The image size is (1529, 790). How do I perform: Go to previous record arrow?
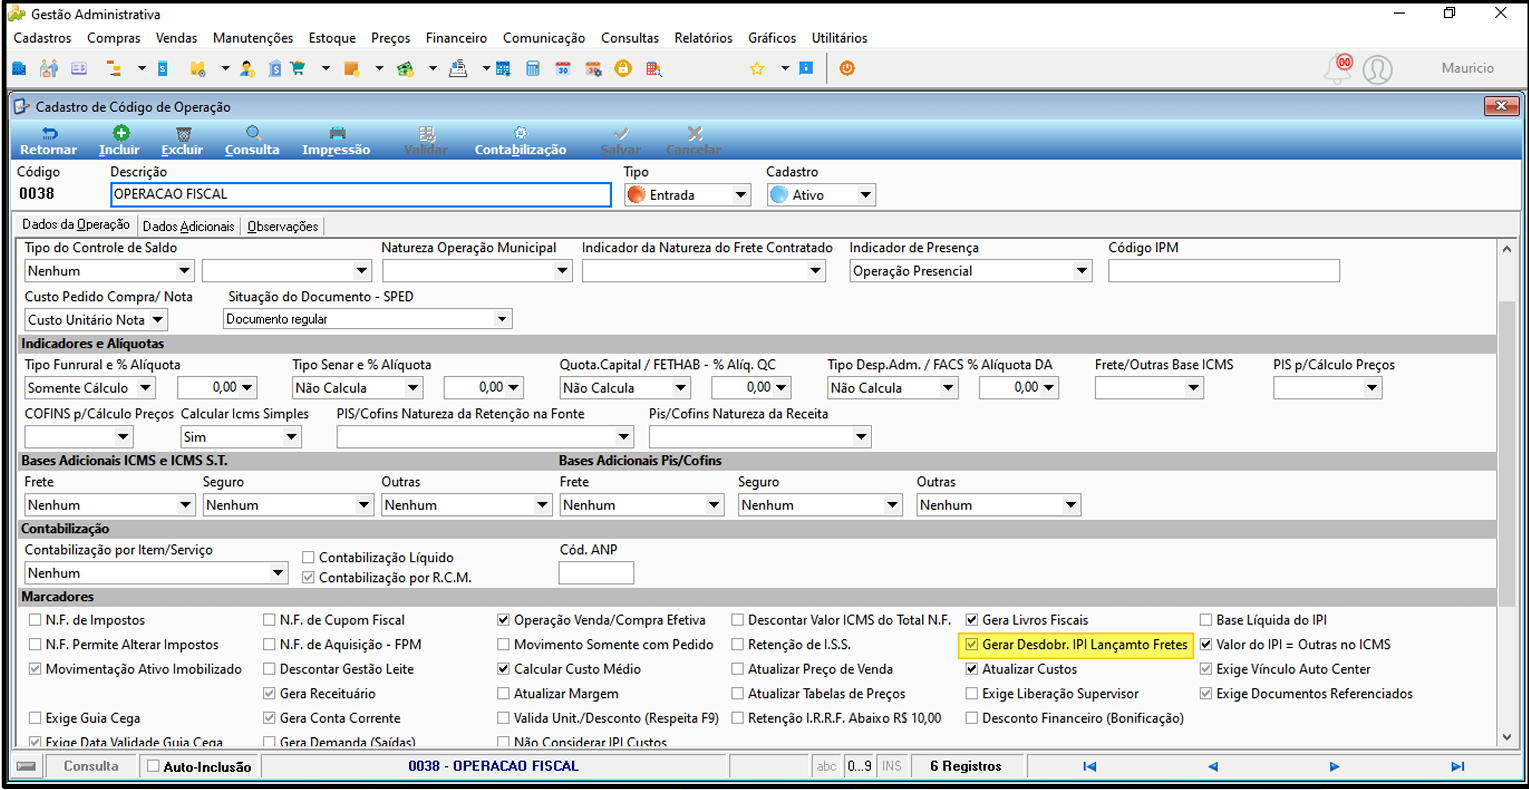(1212, 766)
